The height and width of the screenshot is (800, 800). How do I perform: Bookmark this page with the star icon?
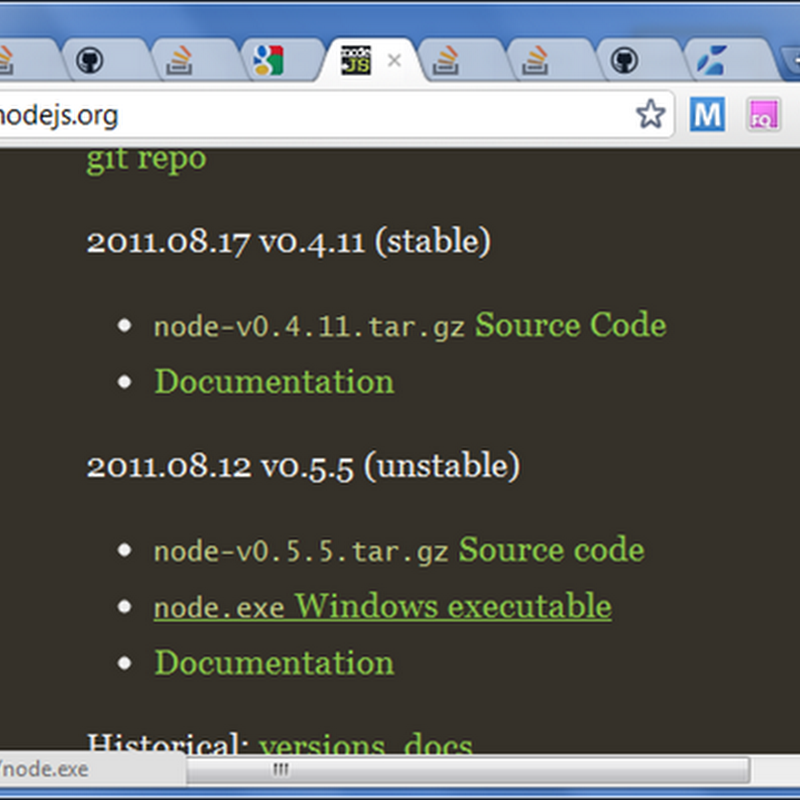coord(651,114)
